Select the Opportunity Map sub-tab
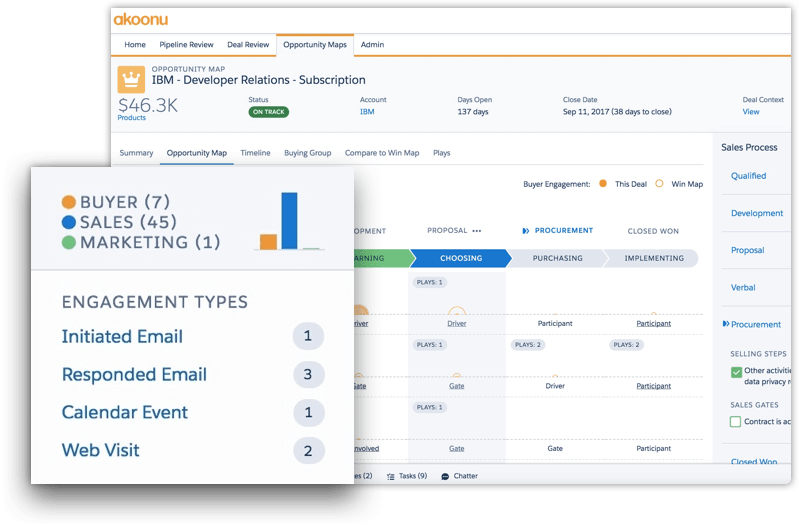799x527 pixels. pyautogui.click(x=197, y=153)
